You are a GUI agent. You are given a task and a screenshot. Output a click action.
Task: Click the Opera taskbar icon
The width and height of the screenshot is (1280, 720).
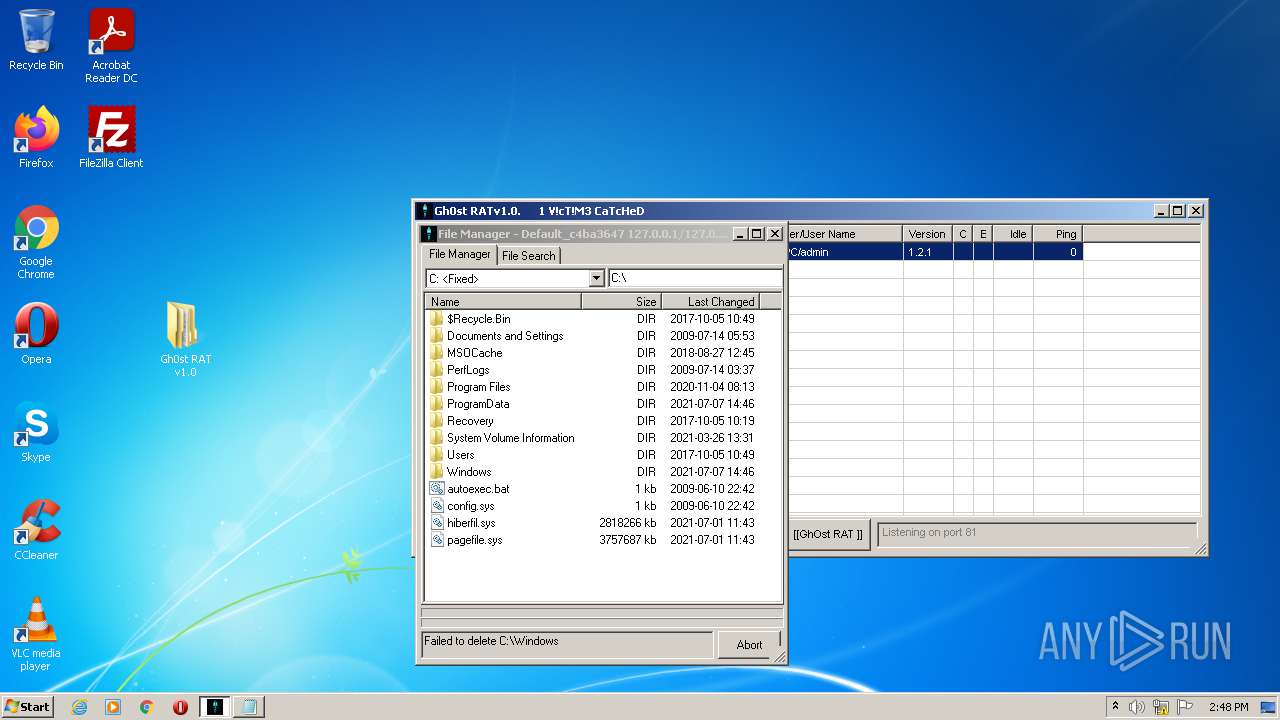[180, 707]
